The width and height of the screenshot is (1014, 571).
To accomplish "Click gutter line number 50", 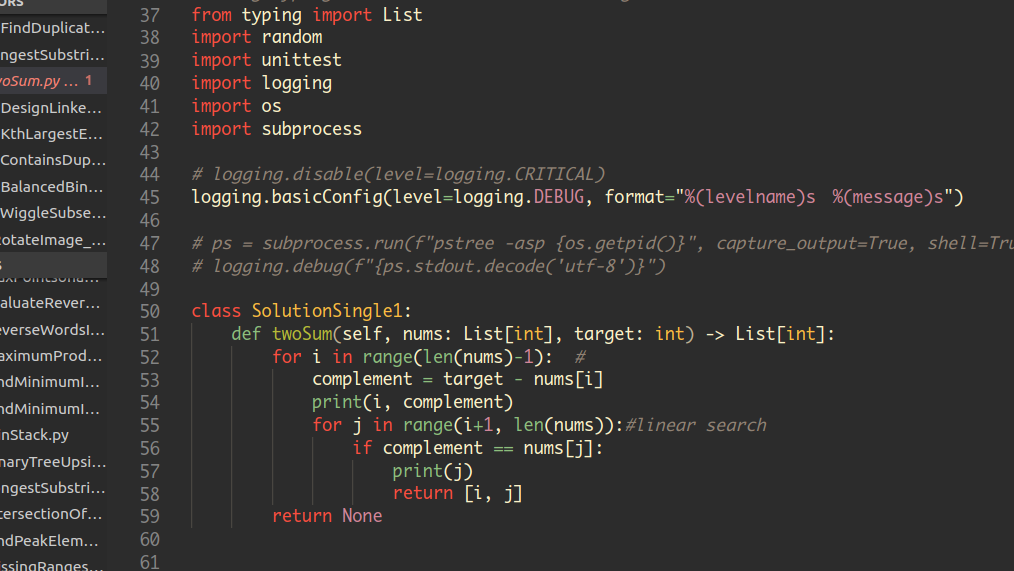I will click(150, 312).
